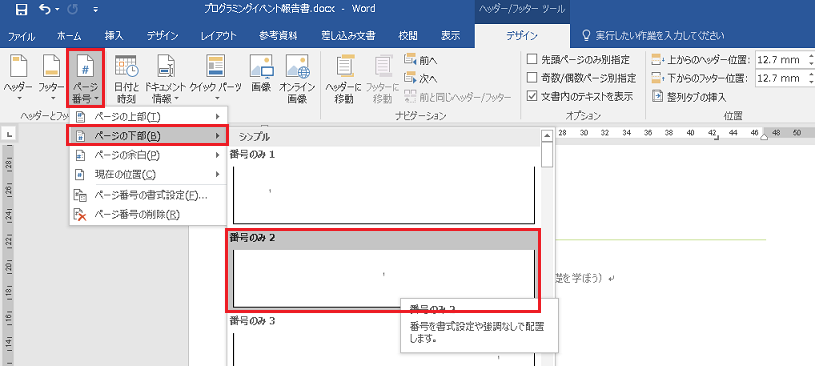Insert 日付と時刻 (Date and Time)
The height and width of the screenshot is (366, 815).
pos(125,78)
